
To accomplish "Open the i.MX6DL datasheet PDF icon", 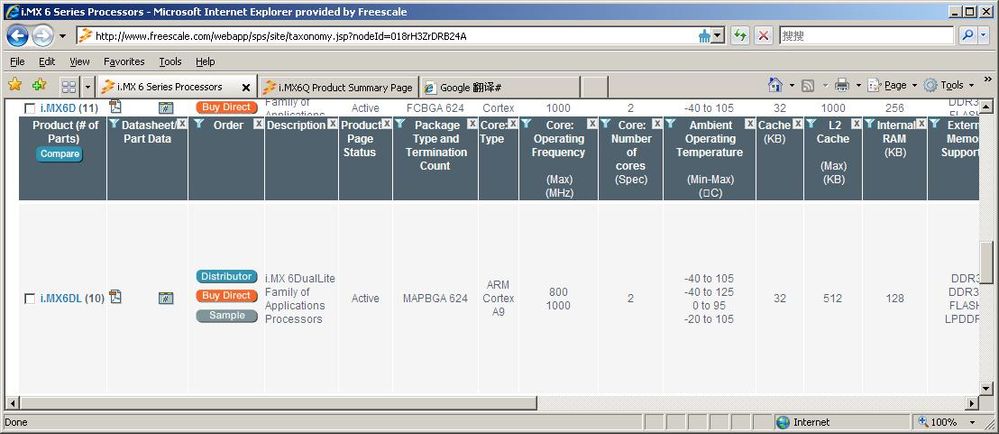I will click(x=115, y=297).
